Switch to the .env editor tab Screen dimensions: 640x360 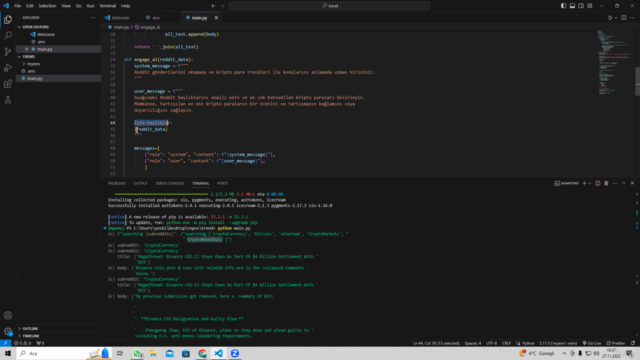(x=156, y=18)
